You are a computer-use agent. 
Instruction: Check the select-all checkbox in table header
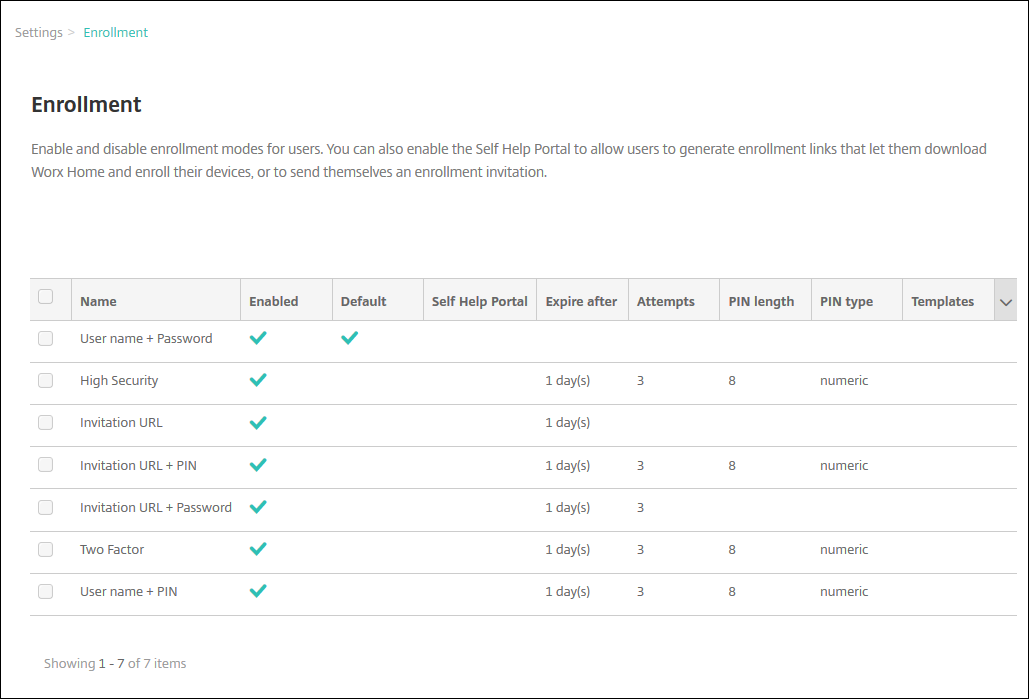(45, 296)
